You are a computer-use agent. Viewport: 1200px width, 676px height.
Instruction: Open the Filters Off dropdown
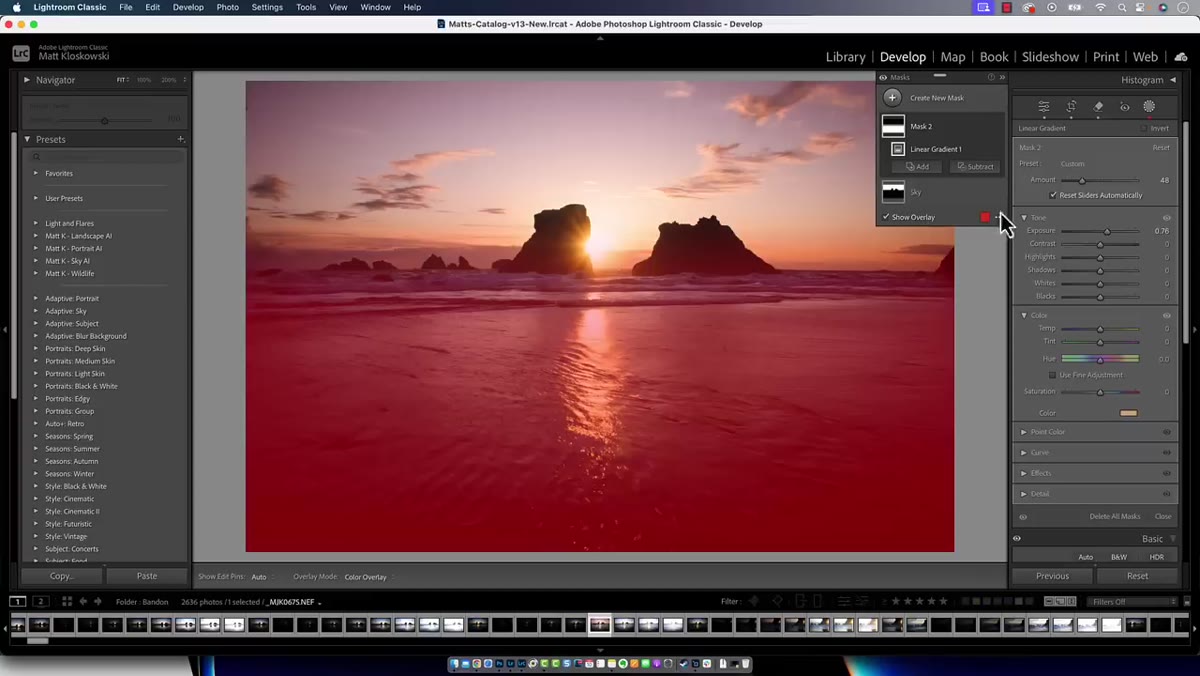(x=1134, y=601)
